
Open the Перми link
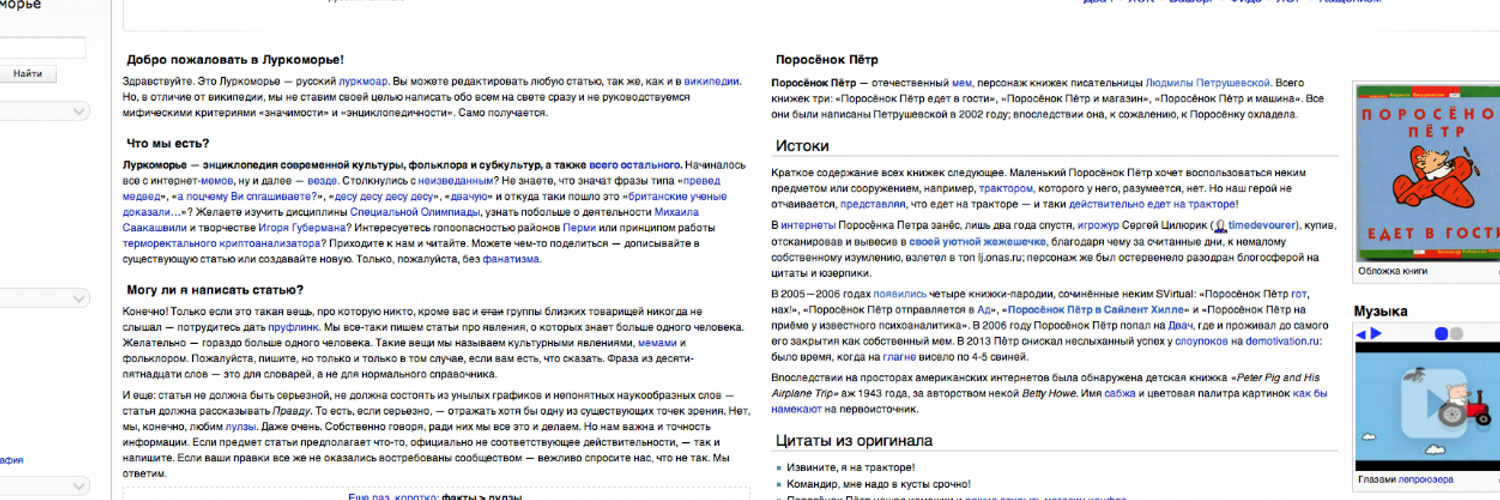tap(579, 229)
